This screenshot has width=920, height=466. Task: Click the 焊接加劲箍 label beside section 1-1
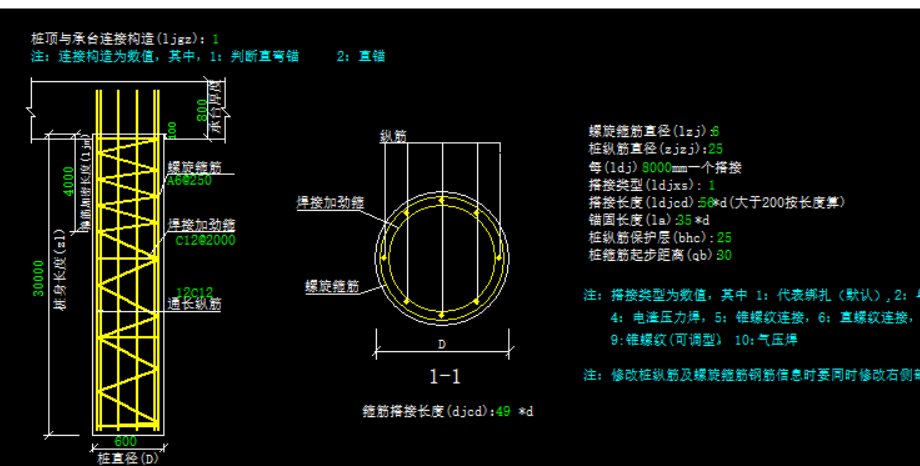[x=330, y=203]
